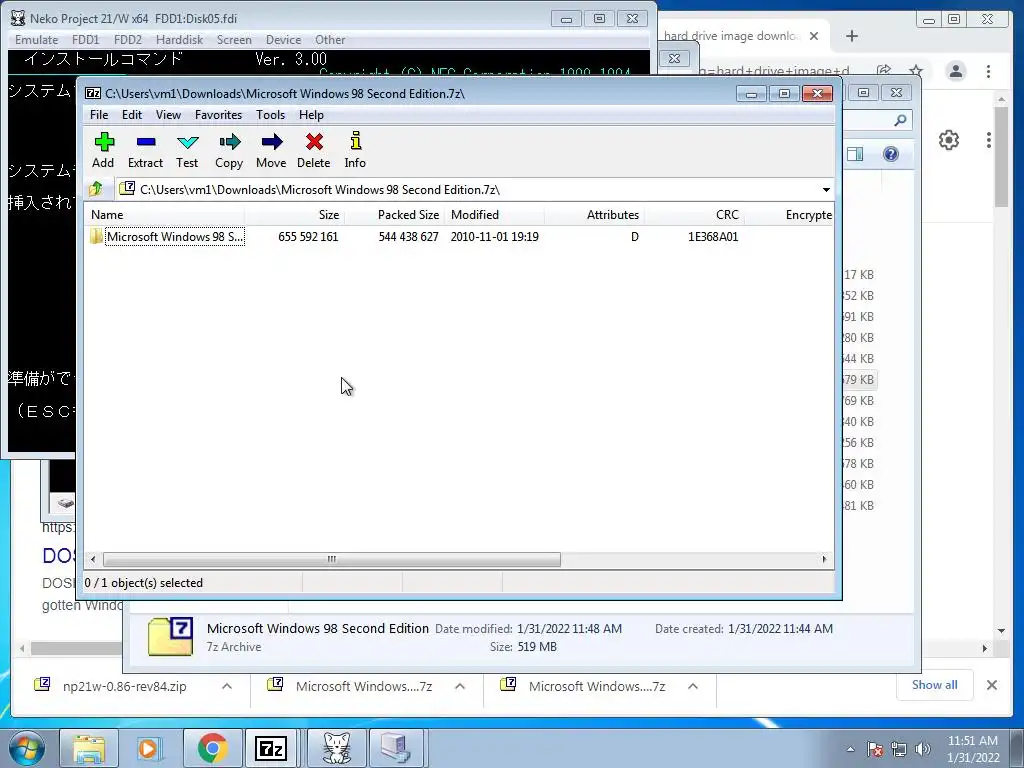The width and height of the screenshot is (1024, 768).
Task: Open the Emulate menu in Neko Project
Action: pyautogui.click(x=37, y=40)
